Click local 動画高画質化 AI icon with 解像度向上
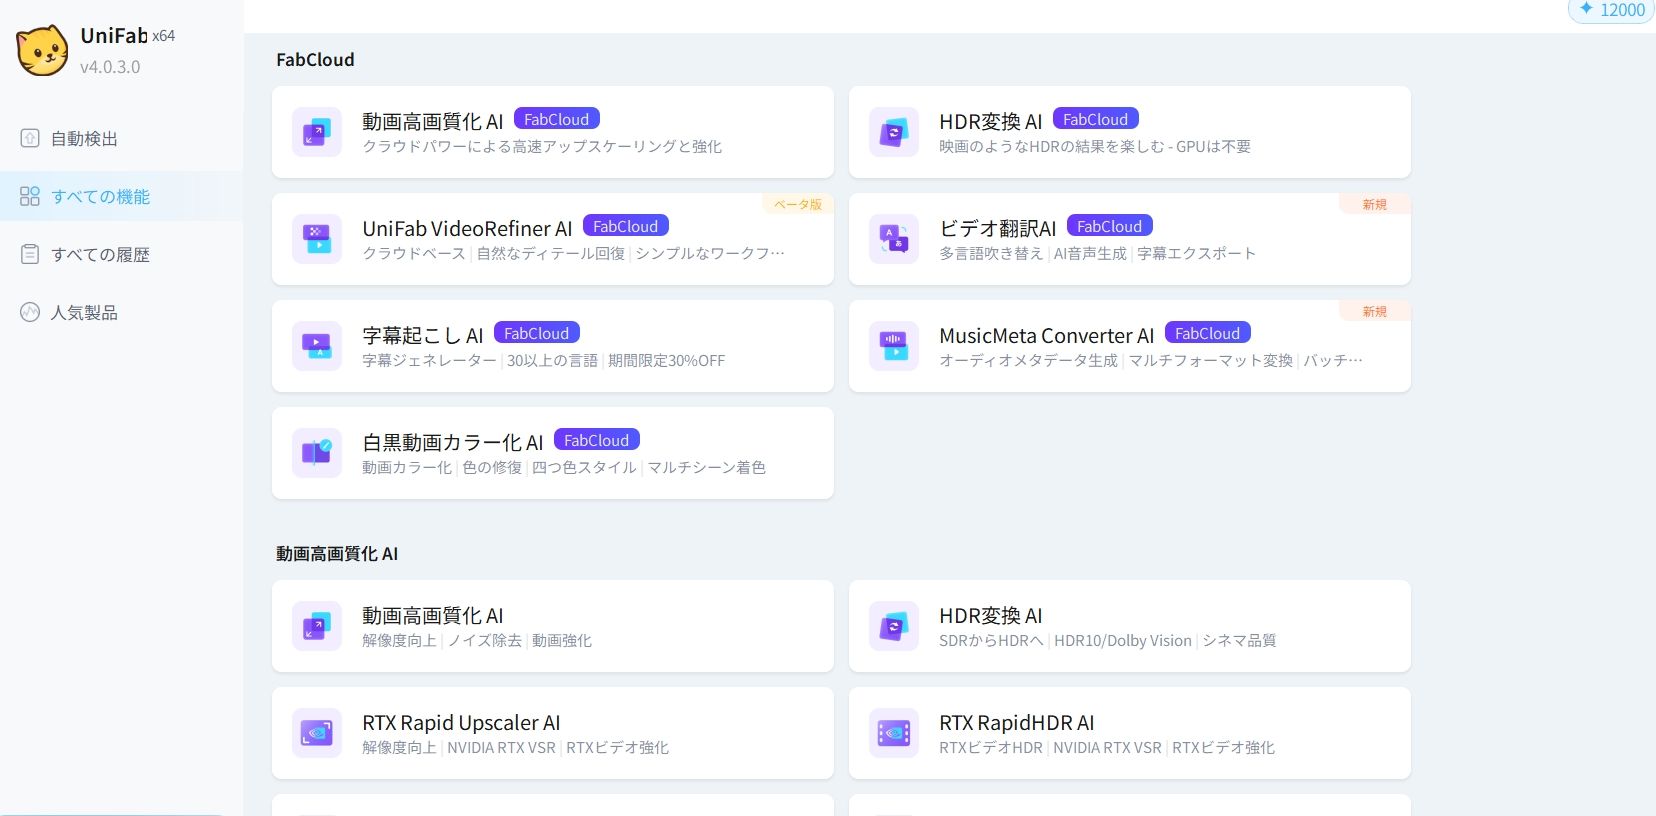 (x=317, y=626)
